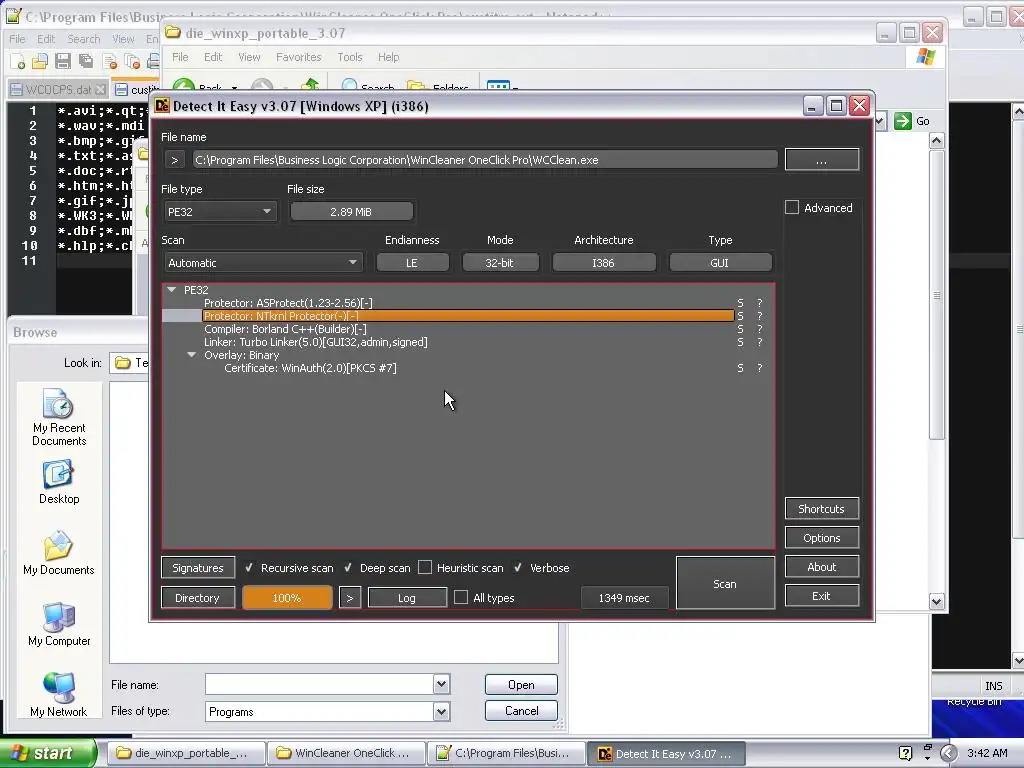Click the S for ASProtect row
The image size is (1024, 768).
pos(740,303)
